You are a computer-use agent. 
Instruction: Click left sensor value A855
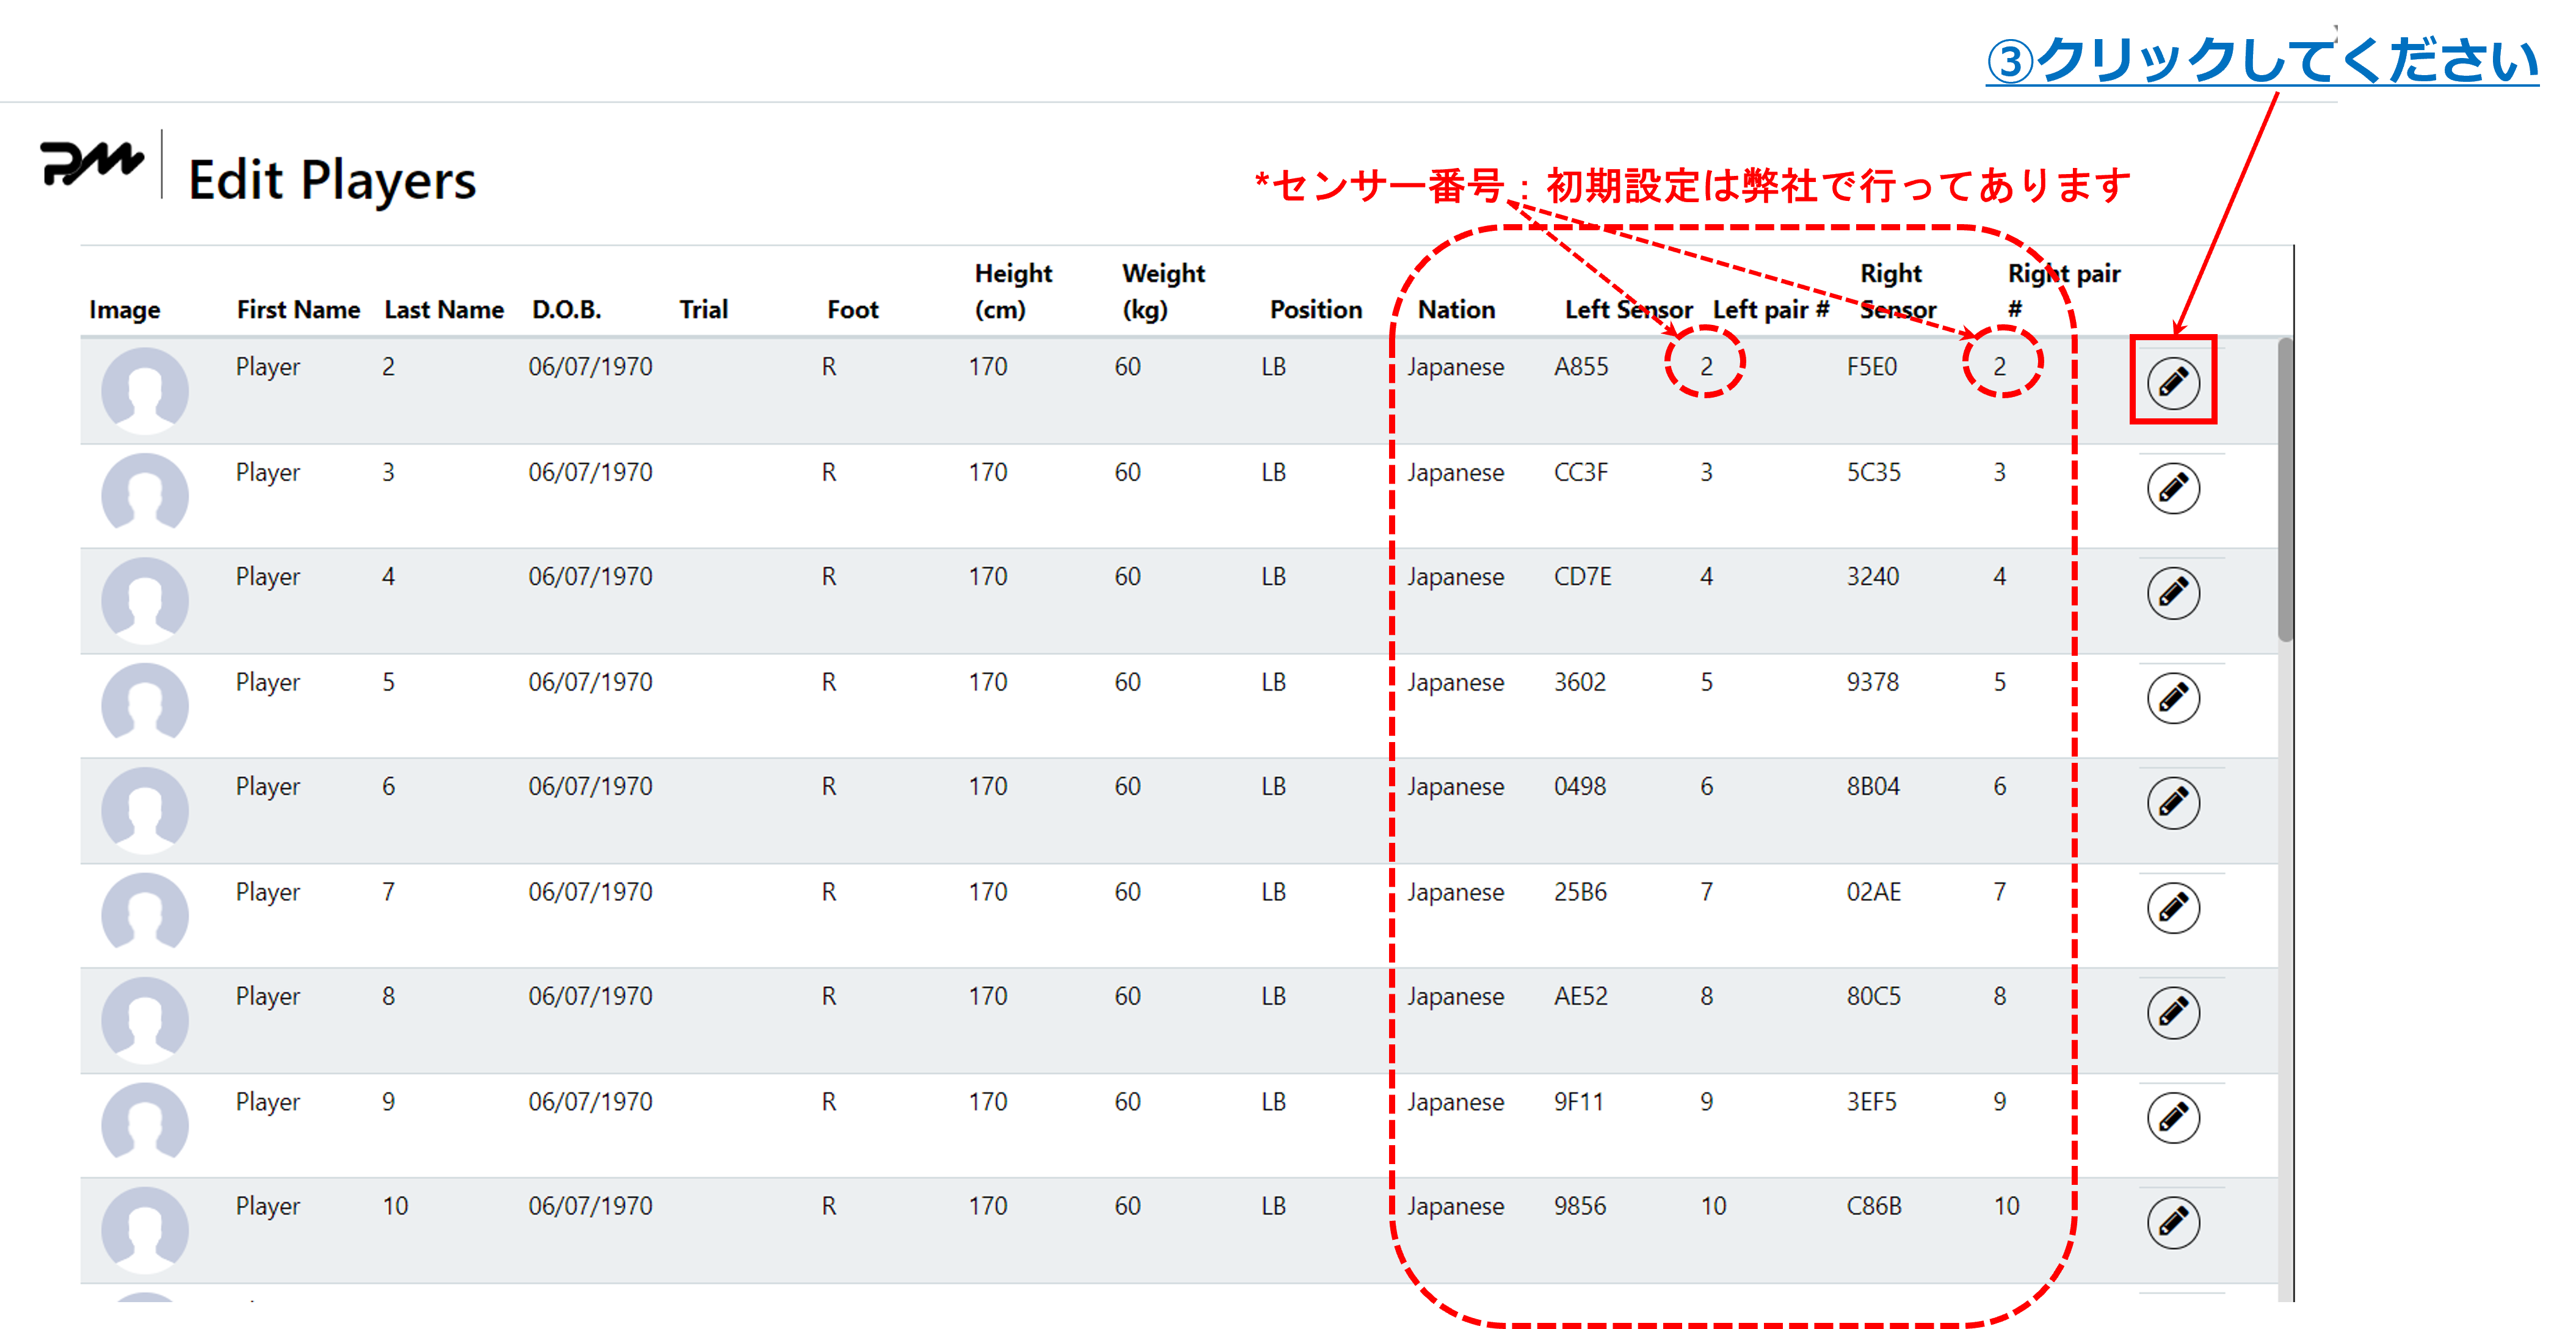(1581, 367)
